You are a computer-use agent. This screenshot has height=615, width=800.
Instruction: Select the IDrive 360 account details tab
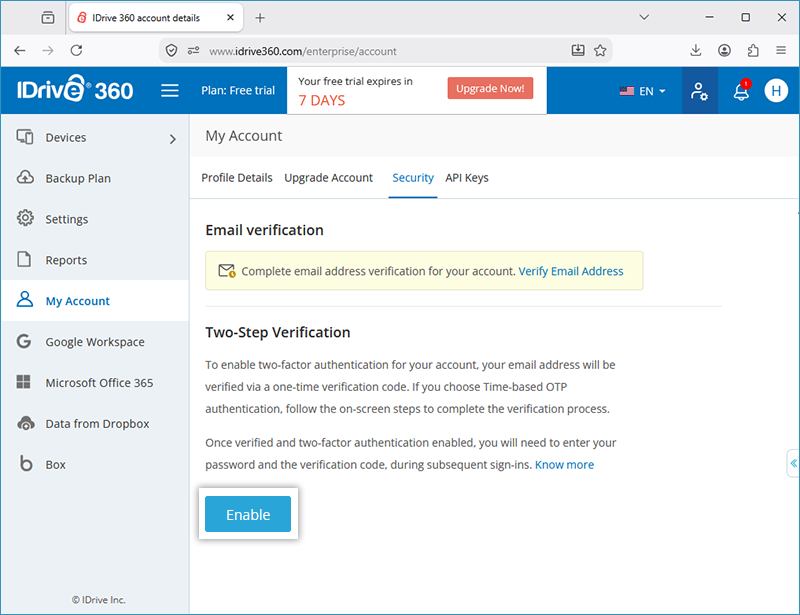click(x=156, y=18)
